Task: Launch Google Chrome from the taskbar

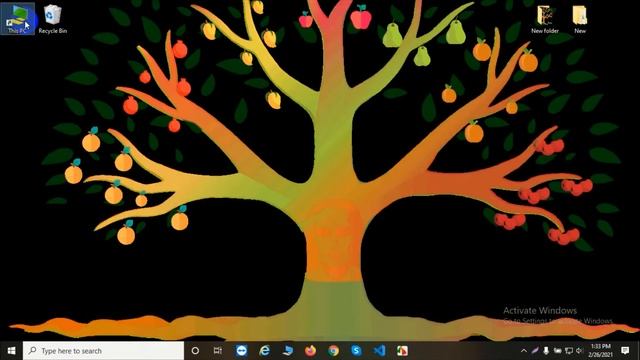Action: point(333,351)
